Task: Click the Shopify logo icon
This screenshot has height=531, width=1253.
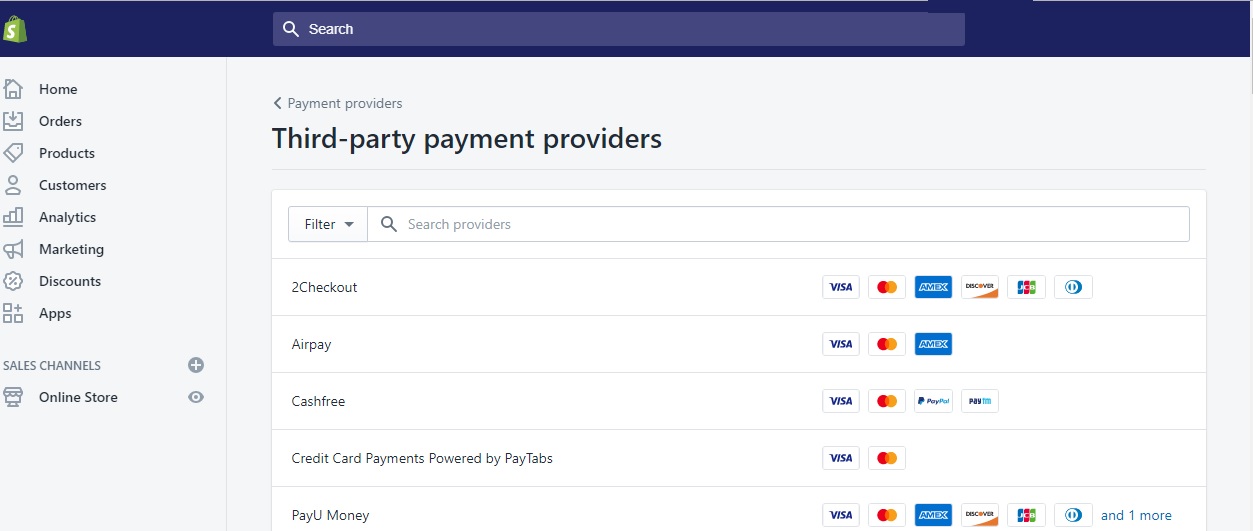Action: (x=14, y=29)
